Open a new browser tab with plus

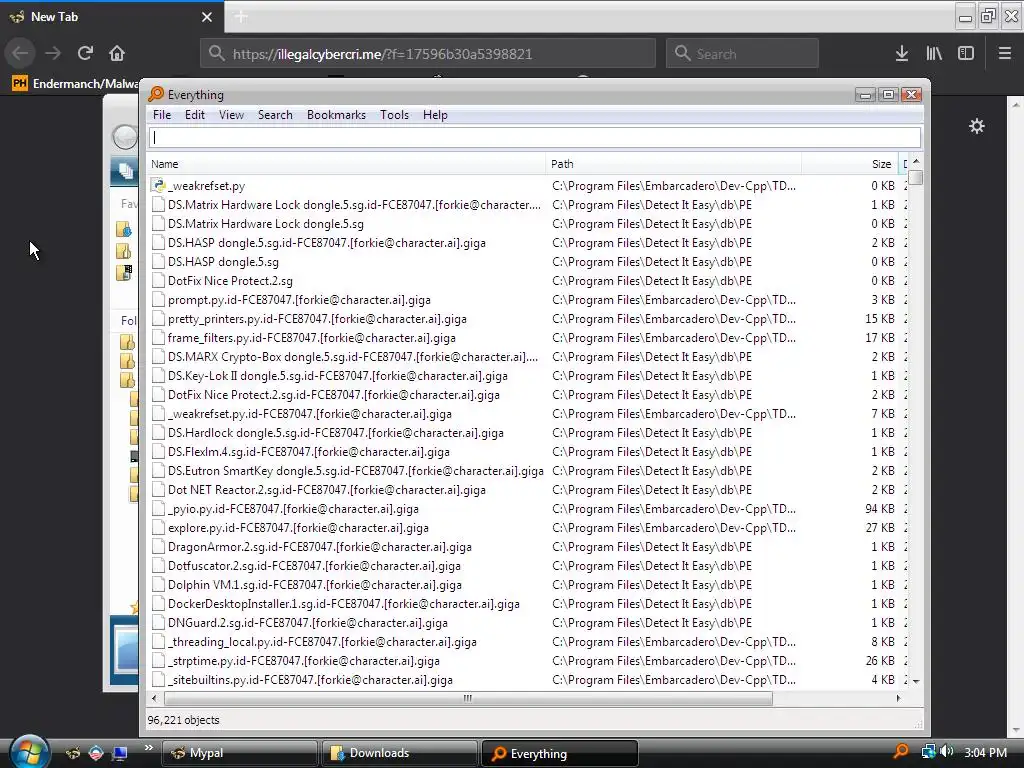(241, 17)
